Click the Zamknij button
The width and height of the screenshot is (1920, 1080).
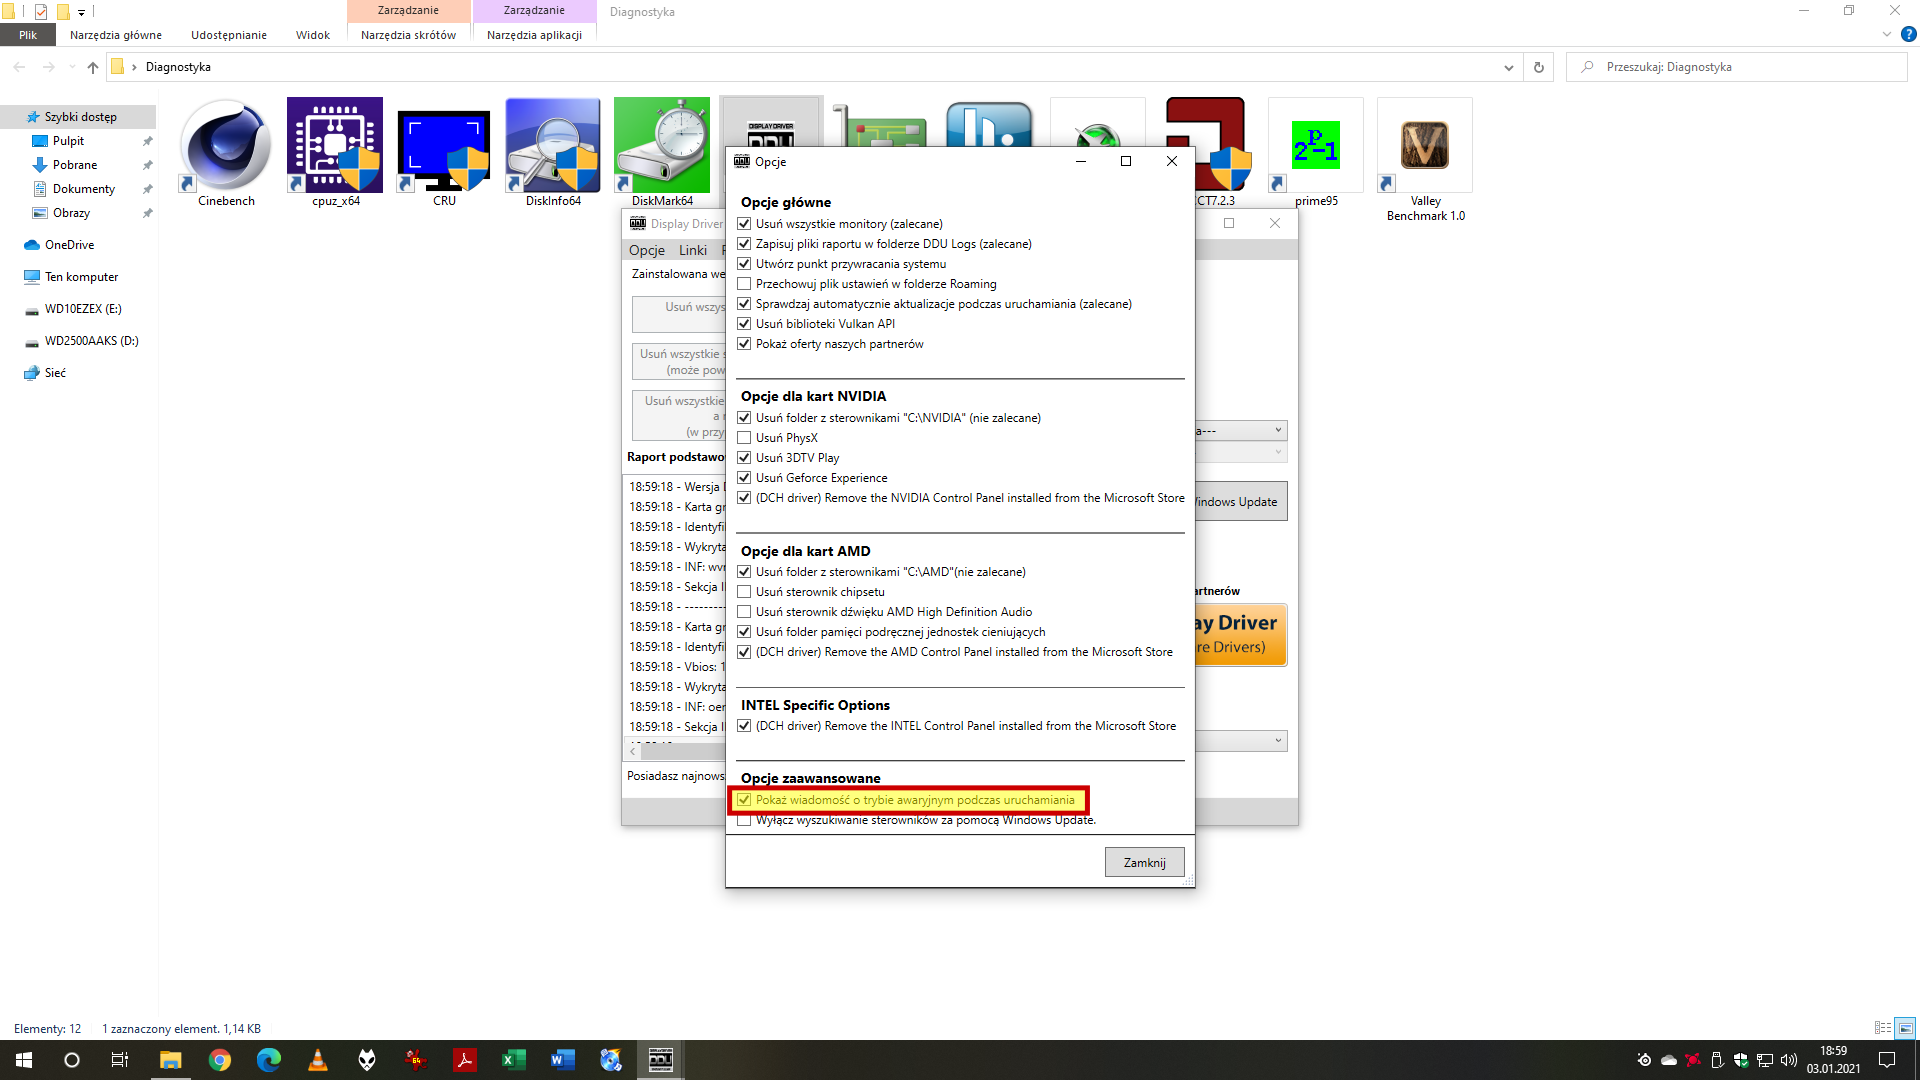1144,862
